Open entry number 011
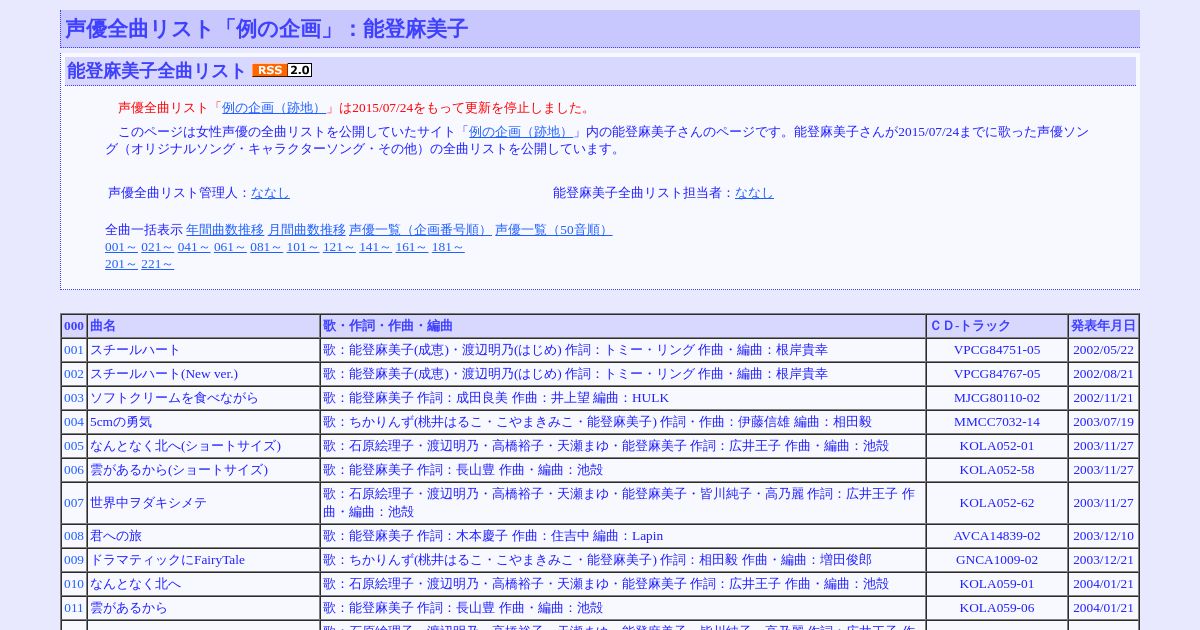Viewport: 1200px width, 630px height. (x=74, y=608)
